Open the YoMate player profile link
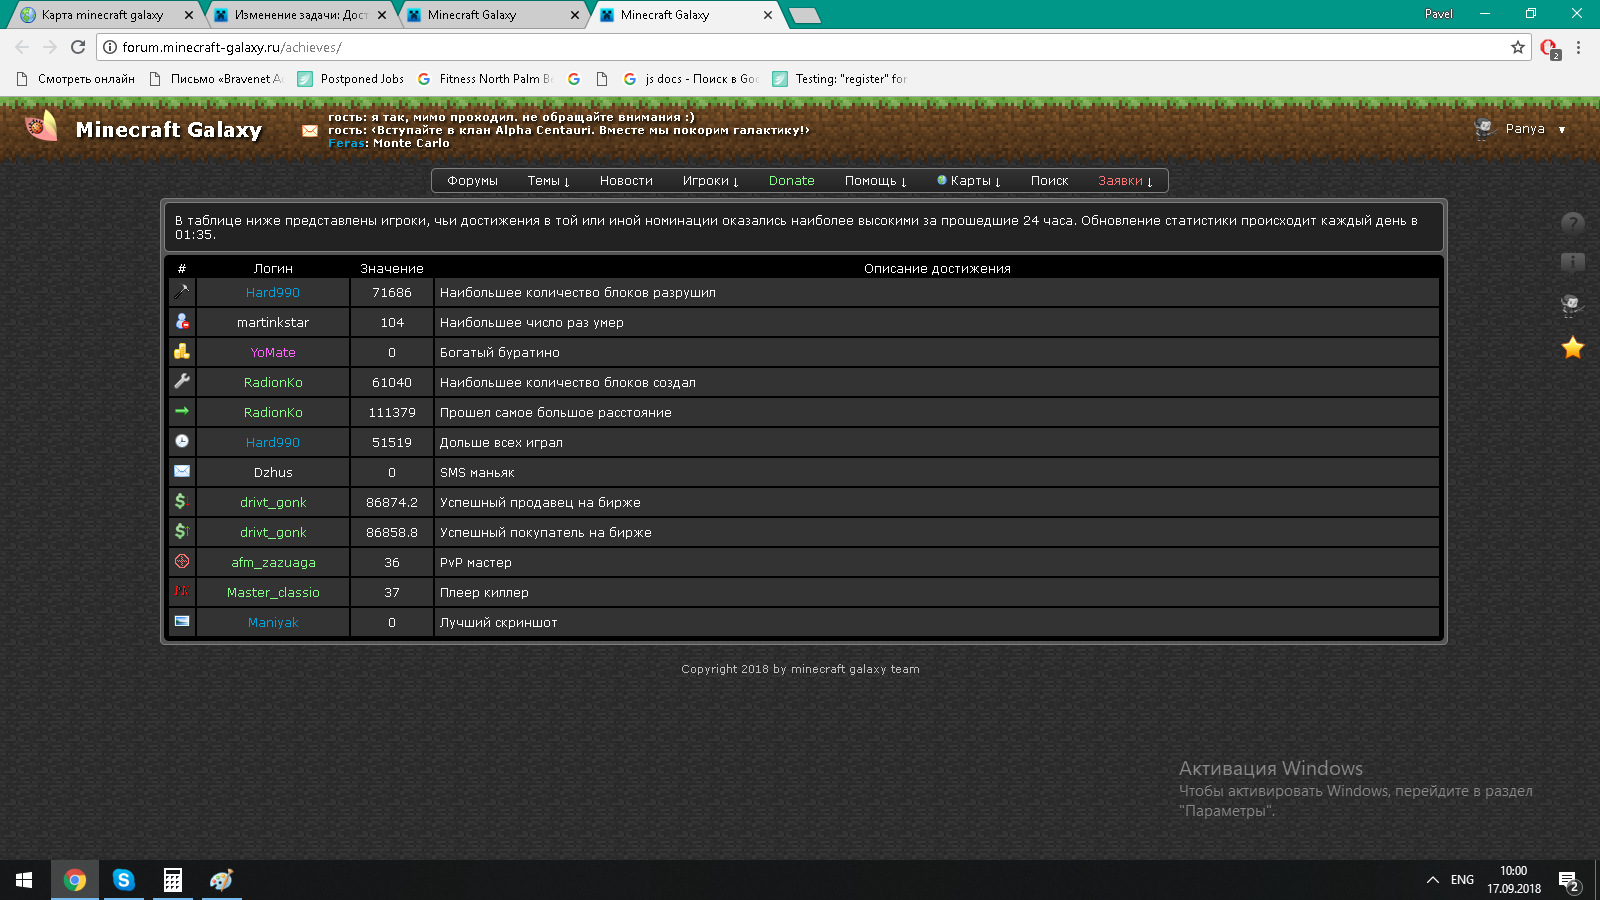1600x900 pixels. coord(273,353)
